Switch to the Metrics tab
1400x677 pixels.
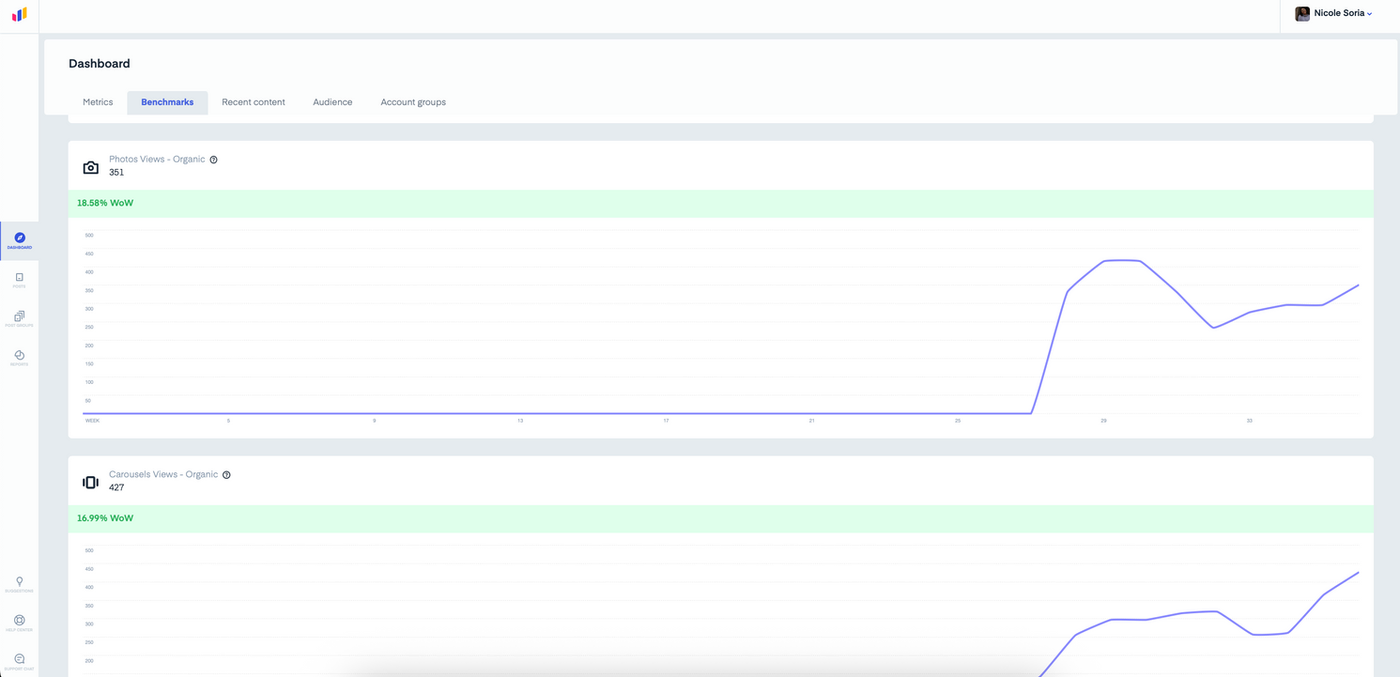(98, 102)
